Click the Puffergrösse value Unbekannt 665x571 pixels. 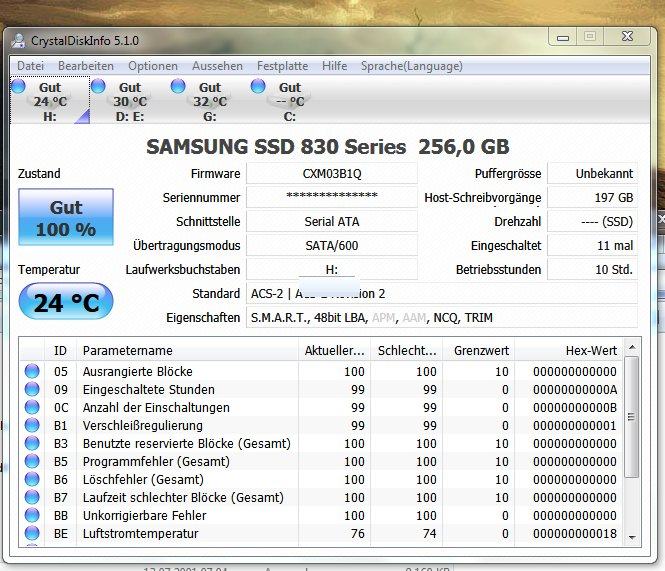[x=592, y=174]
